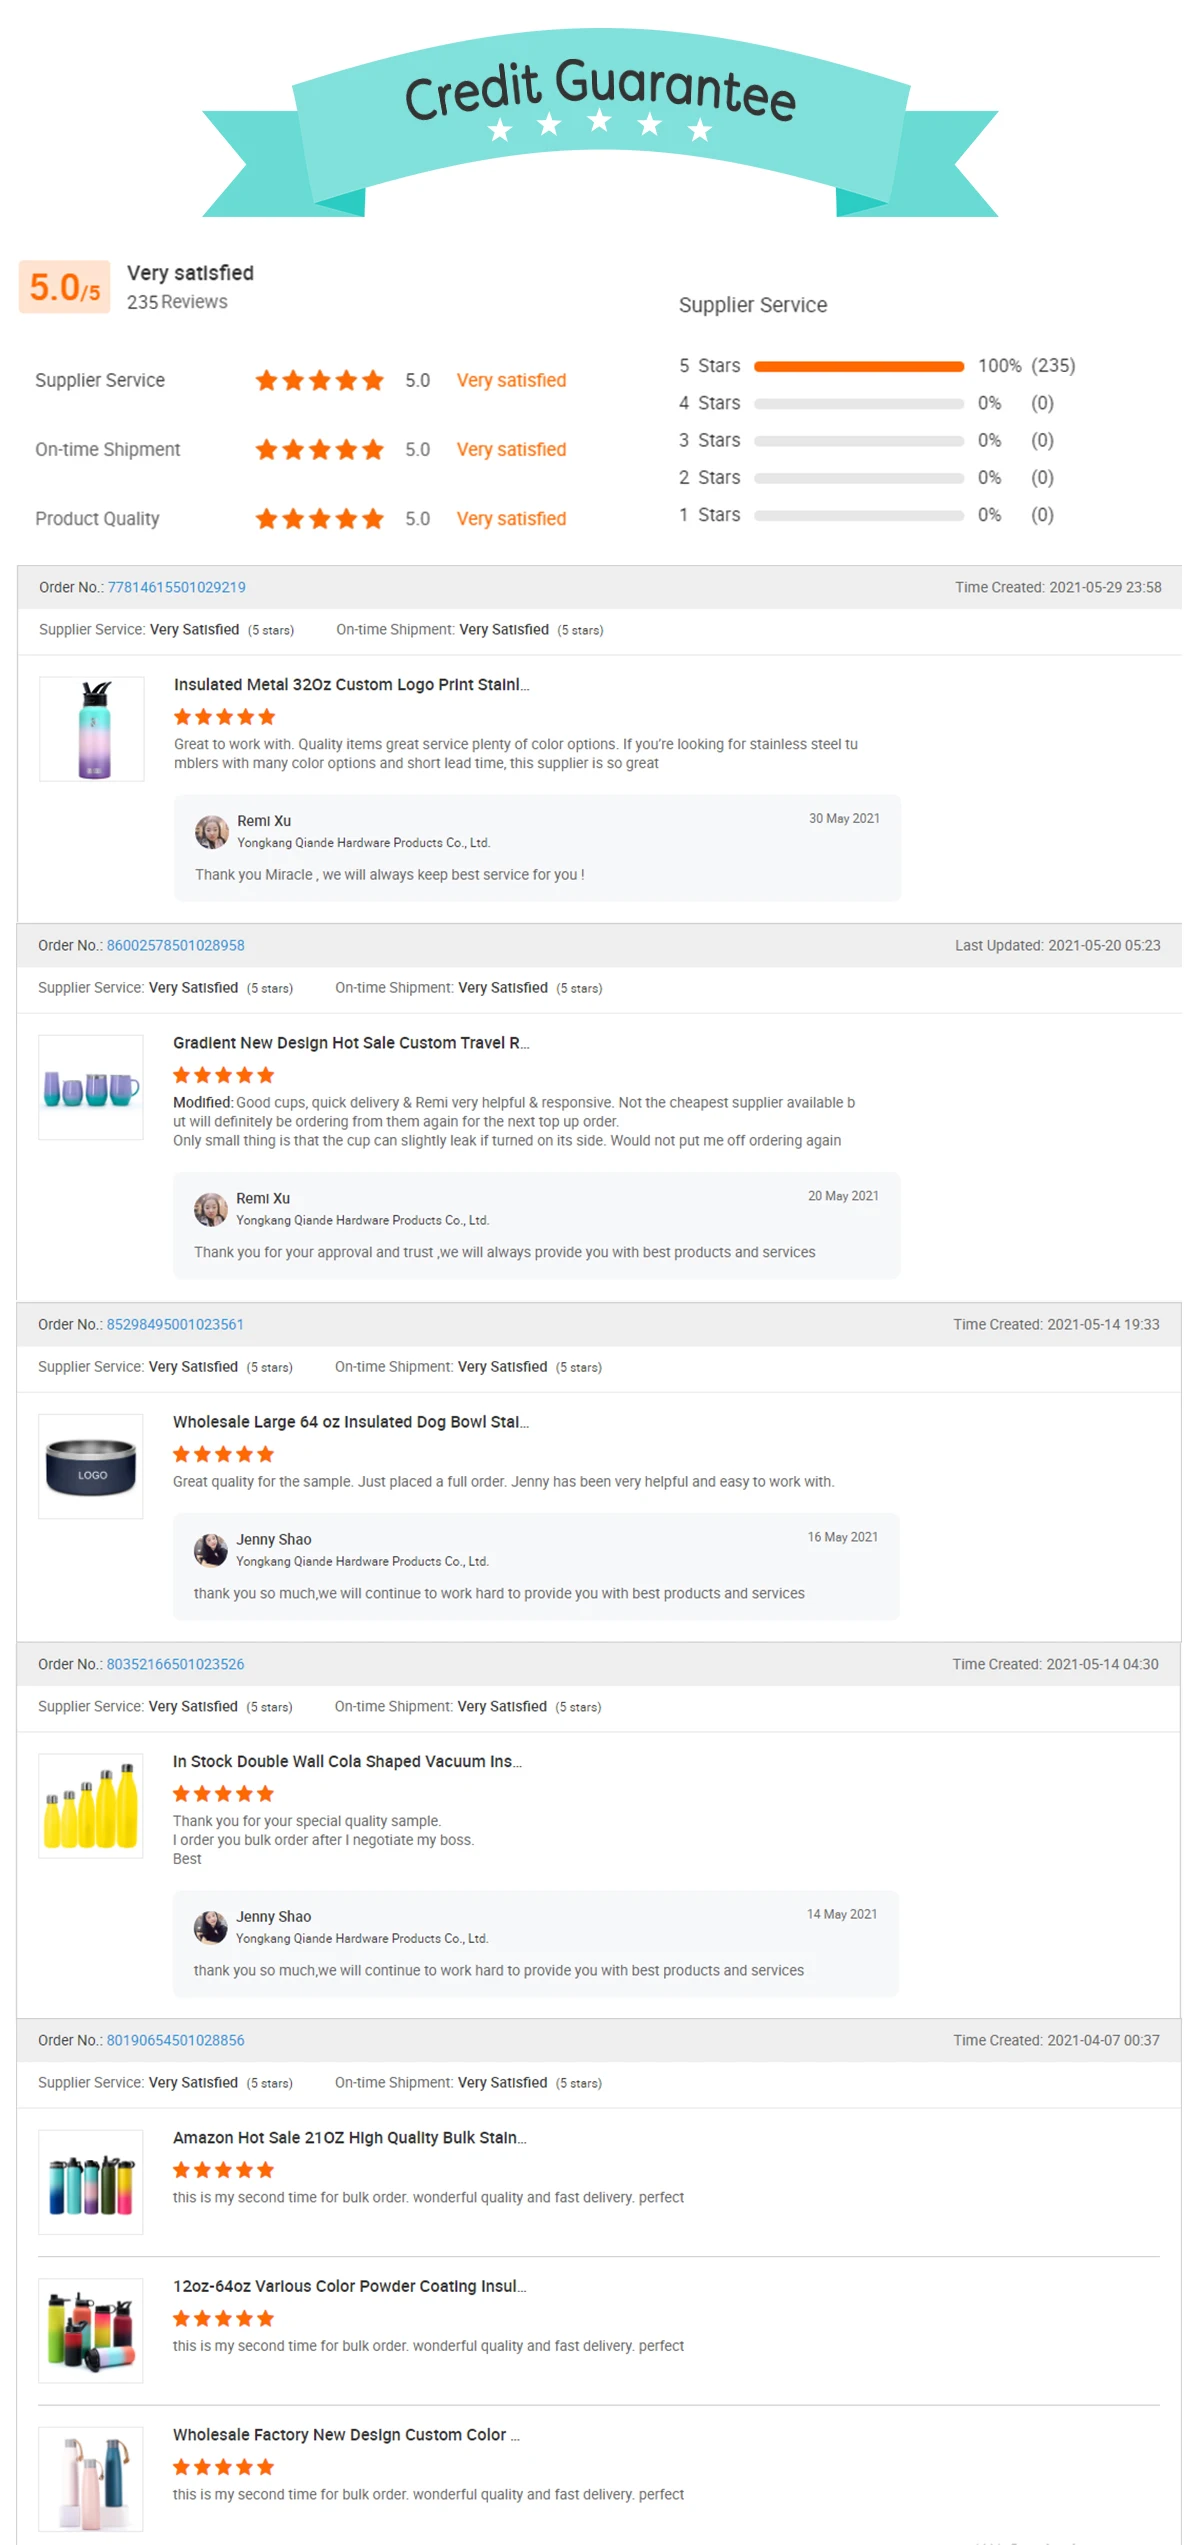
Task: Click Jenny Shao's avatar on 16 May reply
Action: [x=210, y=1550]
